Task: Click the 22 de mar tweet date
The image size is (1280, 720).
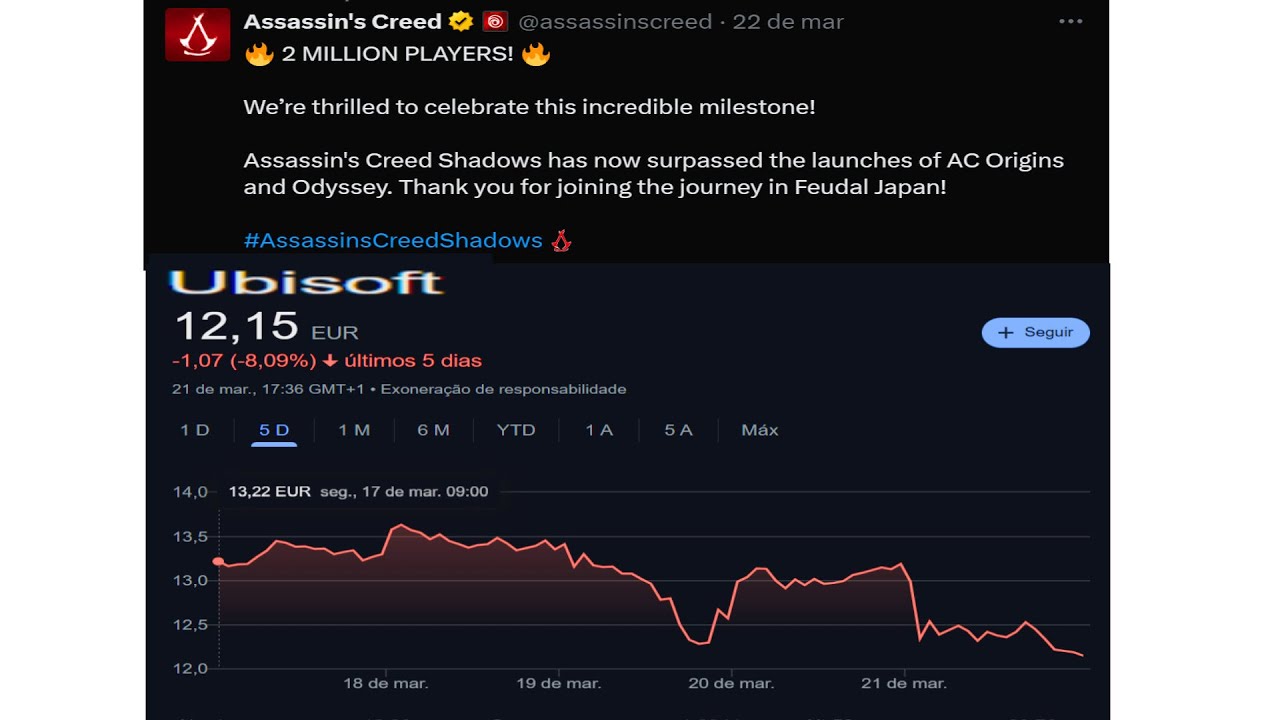Action: [x=788, y=21]
